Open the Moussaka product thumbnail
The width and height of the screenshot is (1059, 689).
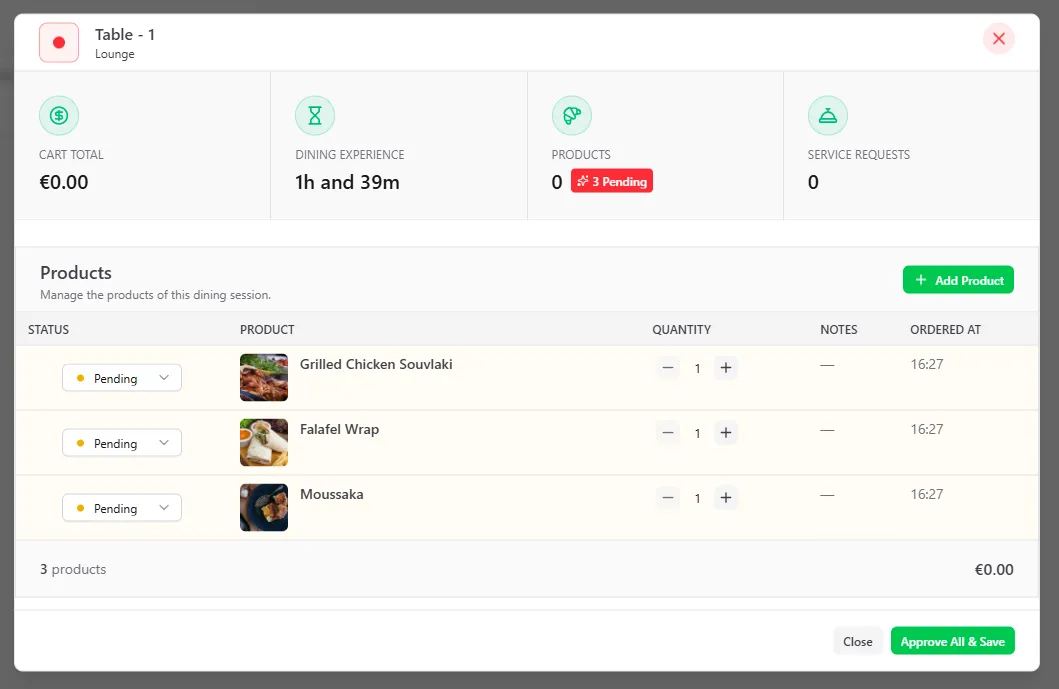tap(264, 508)
